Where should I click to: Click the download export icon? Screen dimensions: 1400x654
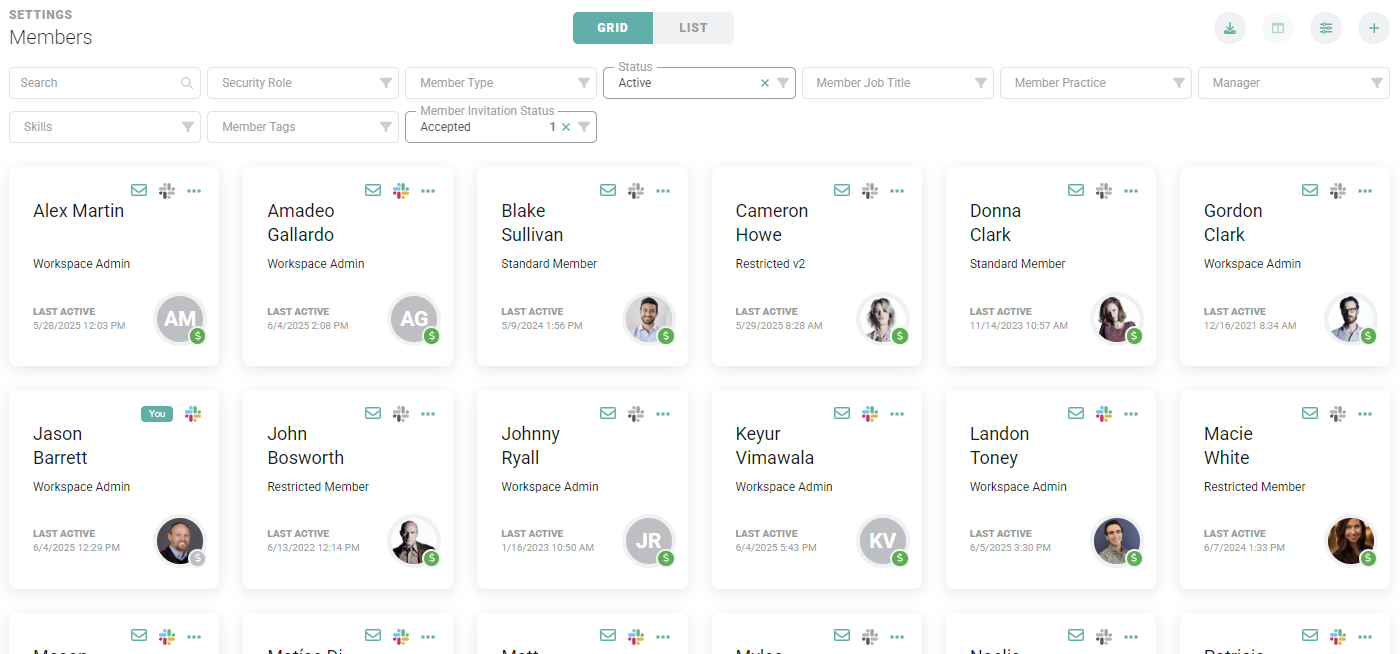click(1230, 28)
